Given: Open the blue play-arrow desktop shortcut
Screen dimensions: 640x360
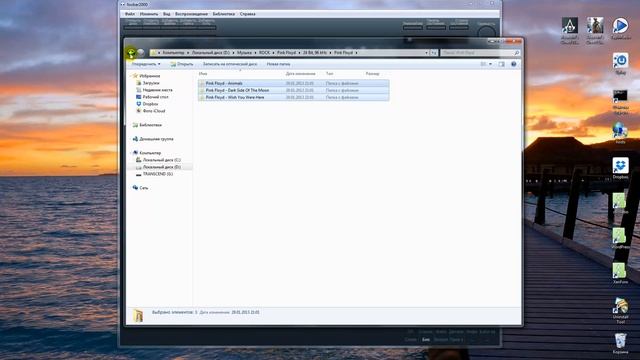Looking at the screenshot, I should (x=620, y=28).
